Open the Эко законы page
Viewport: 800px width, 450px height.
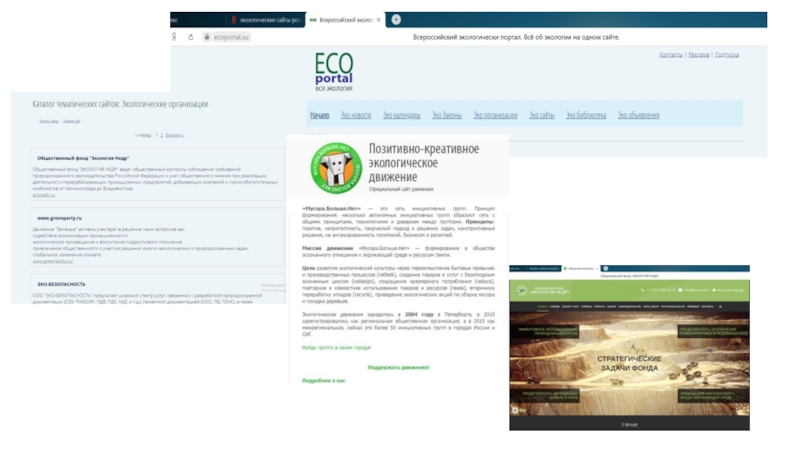click(x=447, y=115)
